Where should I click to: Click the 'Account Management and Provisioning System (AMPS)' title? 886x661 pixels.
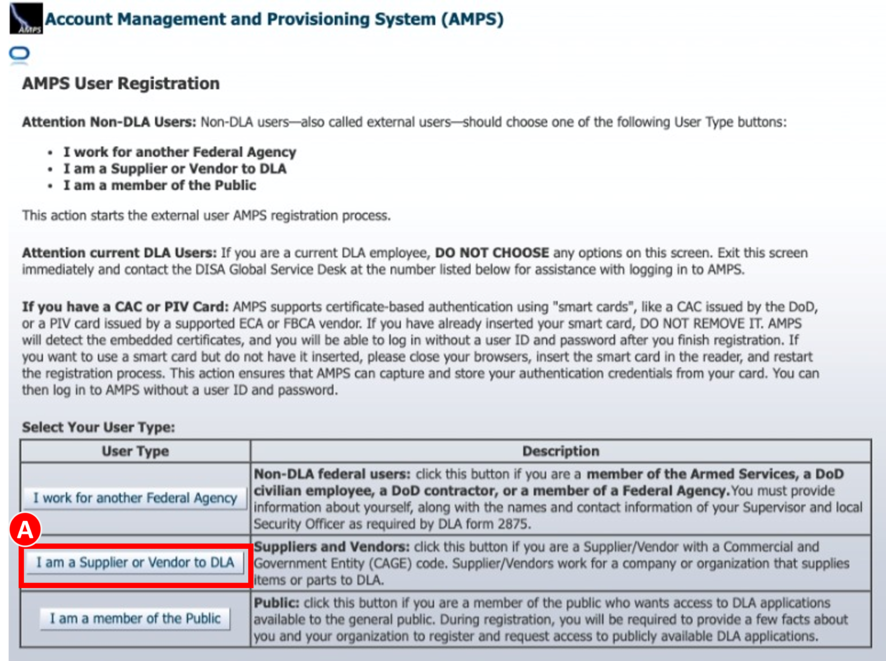pos(274,19)
